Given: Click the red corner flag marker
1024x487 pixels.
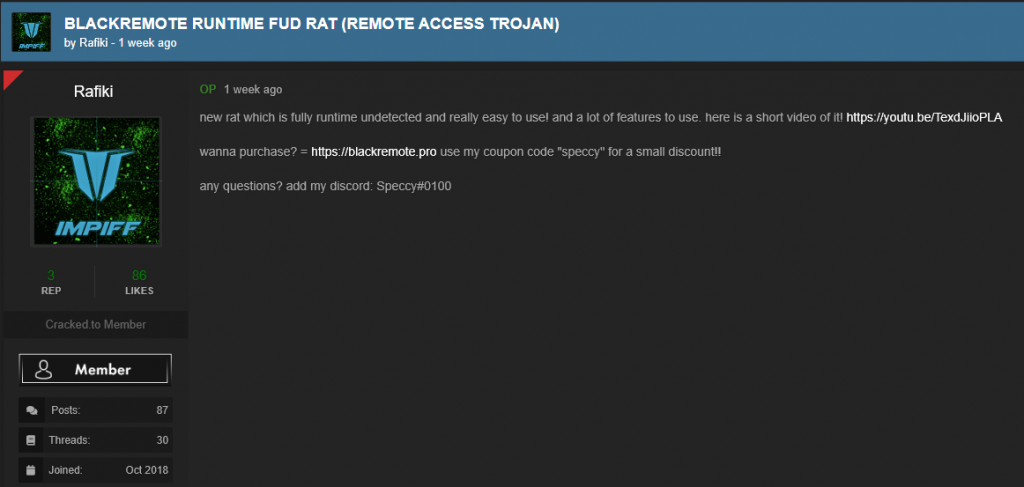Looking at the screenshot, I should tap(11, 78).
